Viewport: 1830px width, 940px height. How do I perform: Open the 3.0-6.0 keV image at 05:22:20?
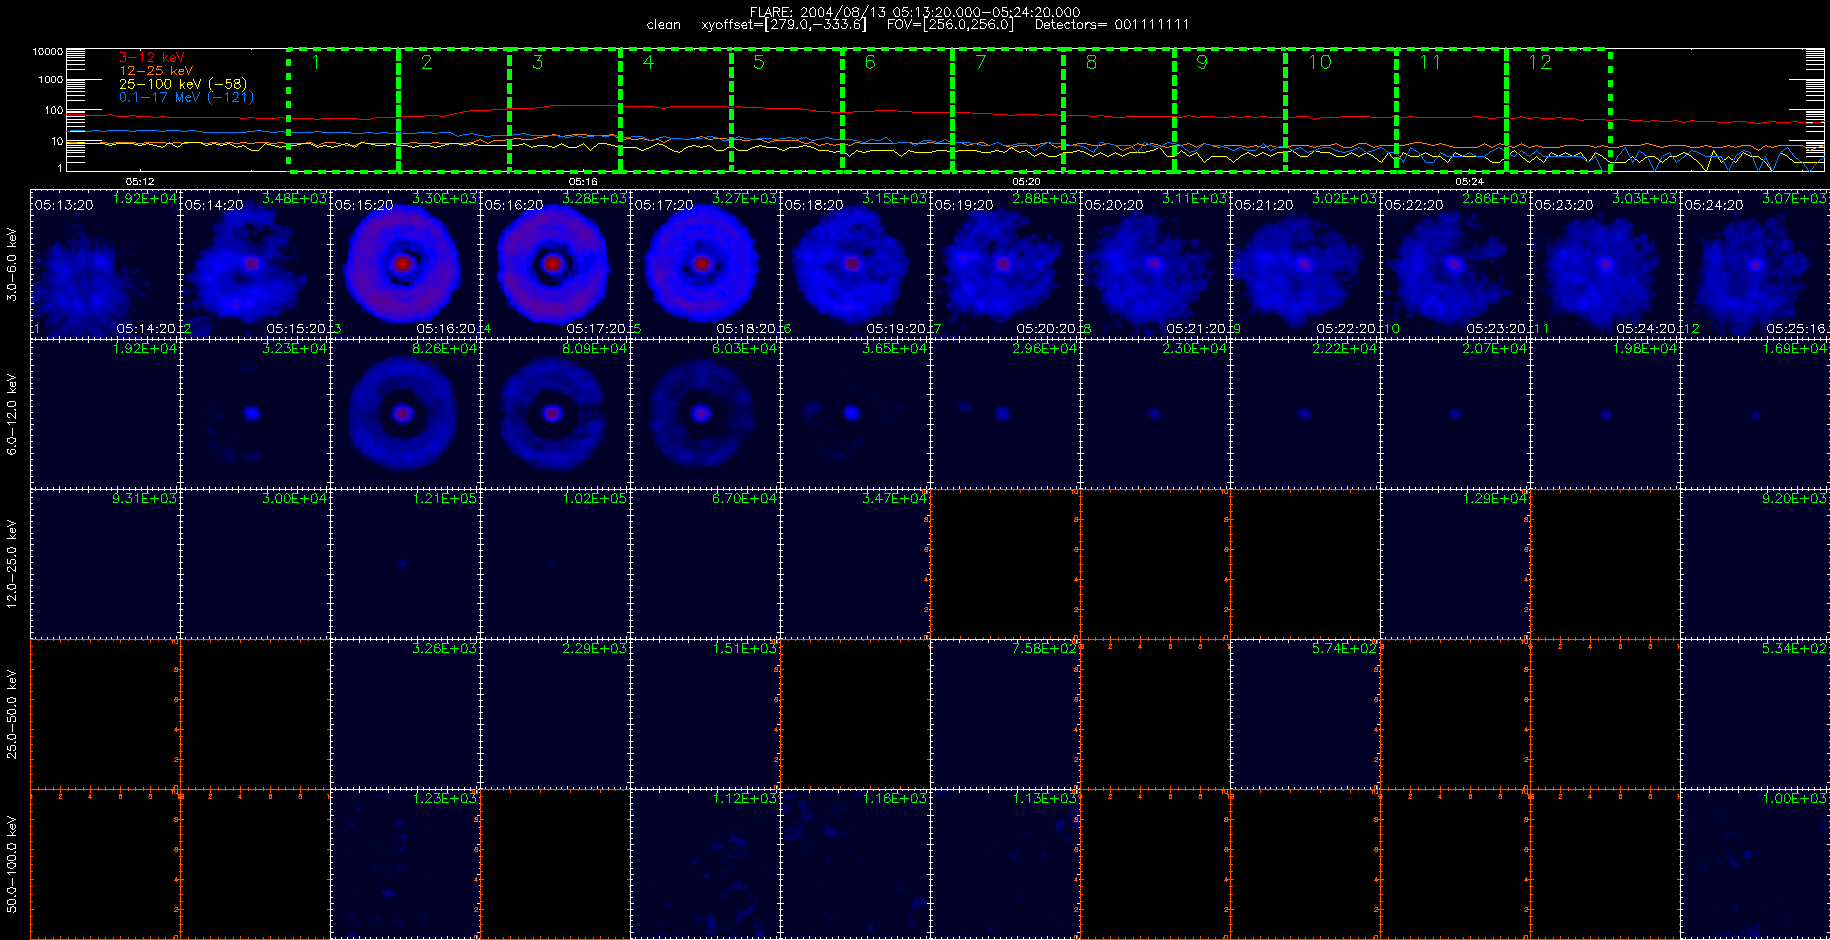[1455, 263]
